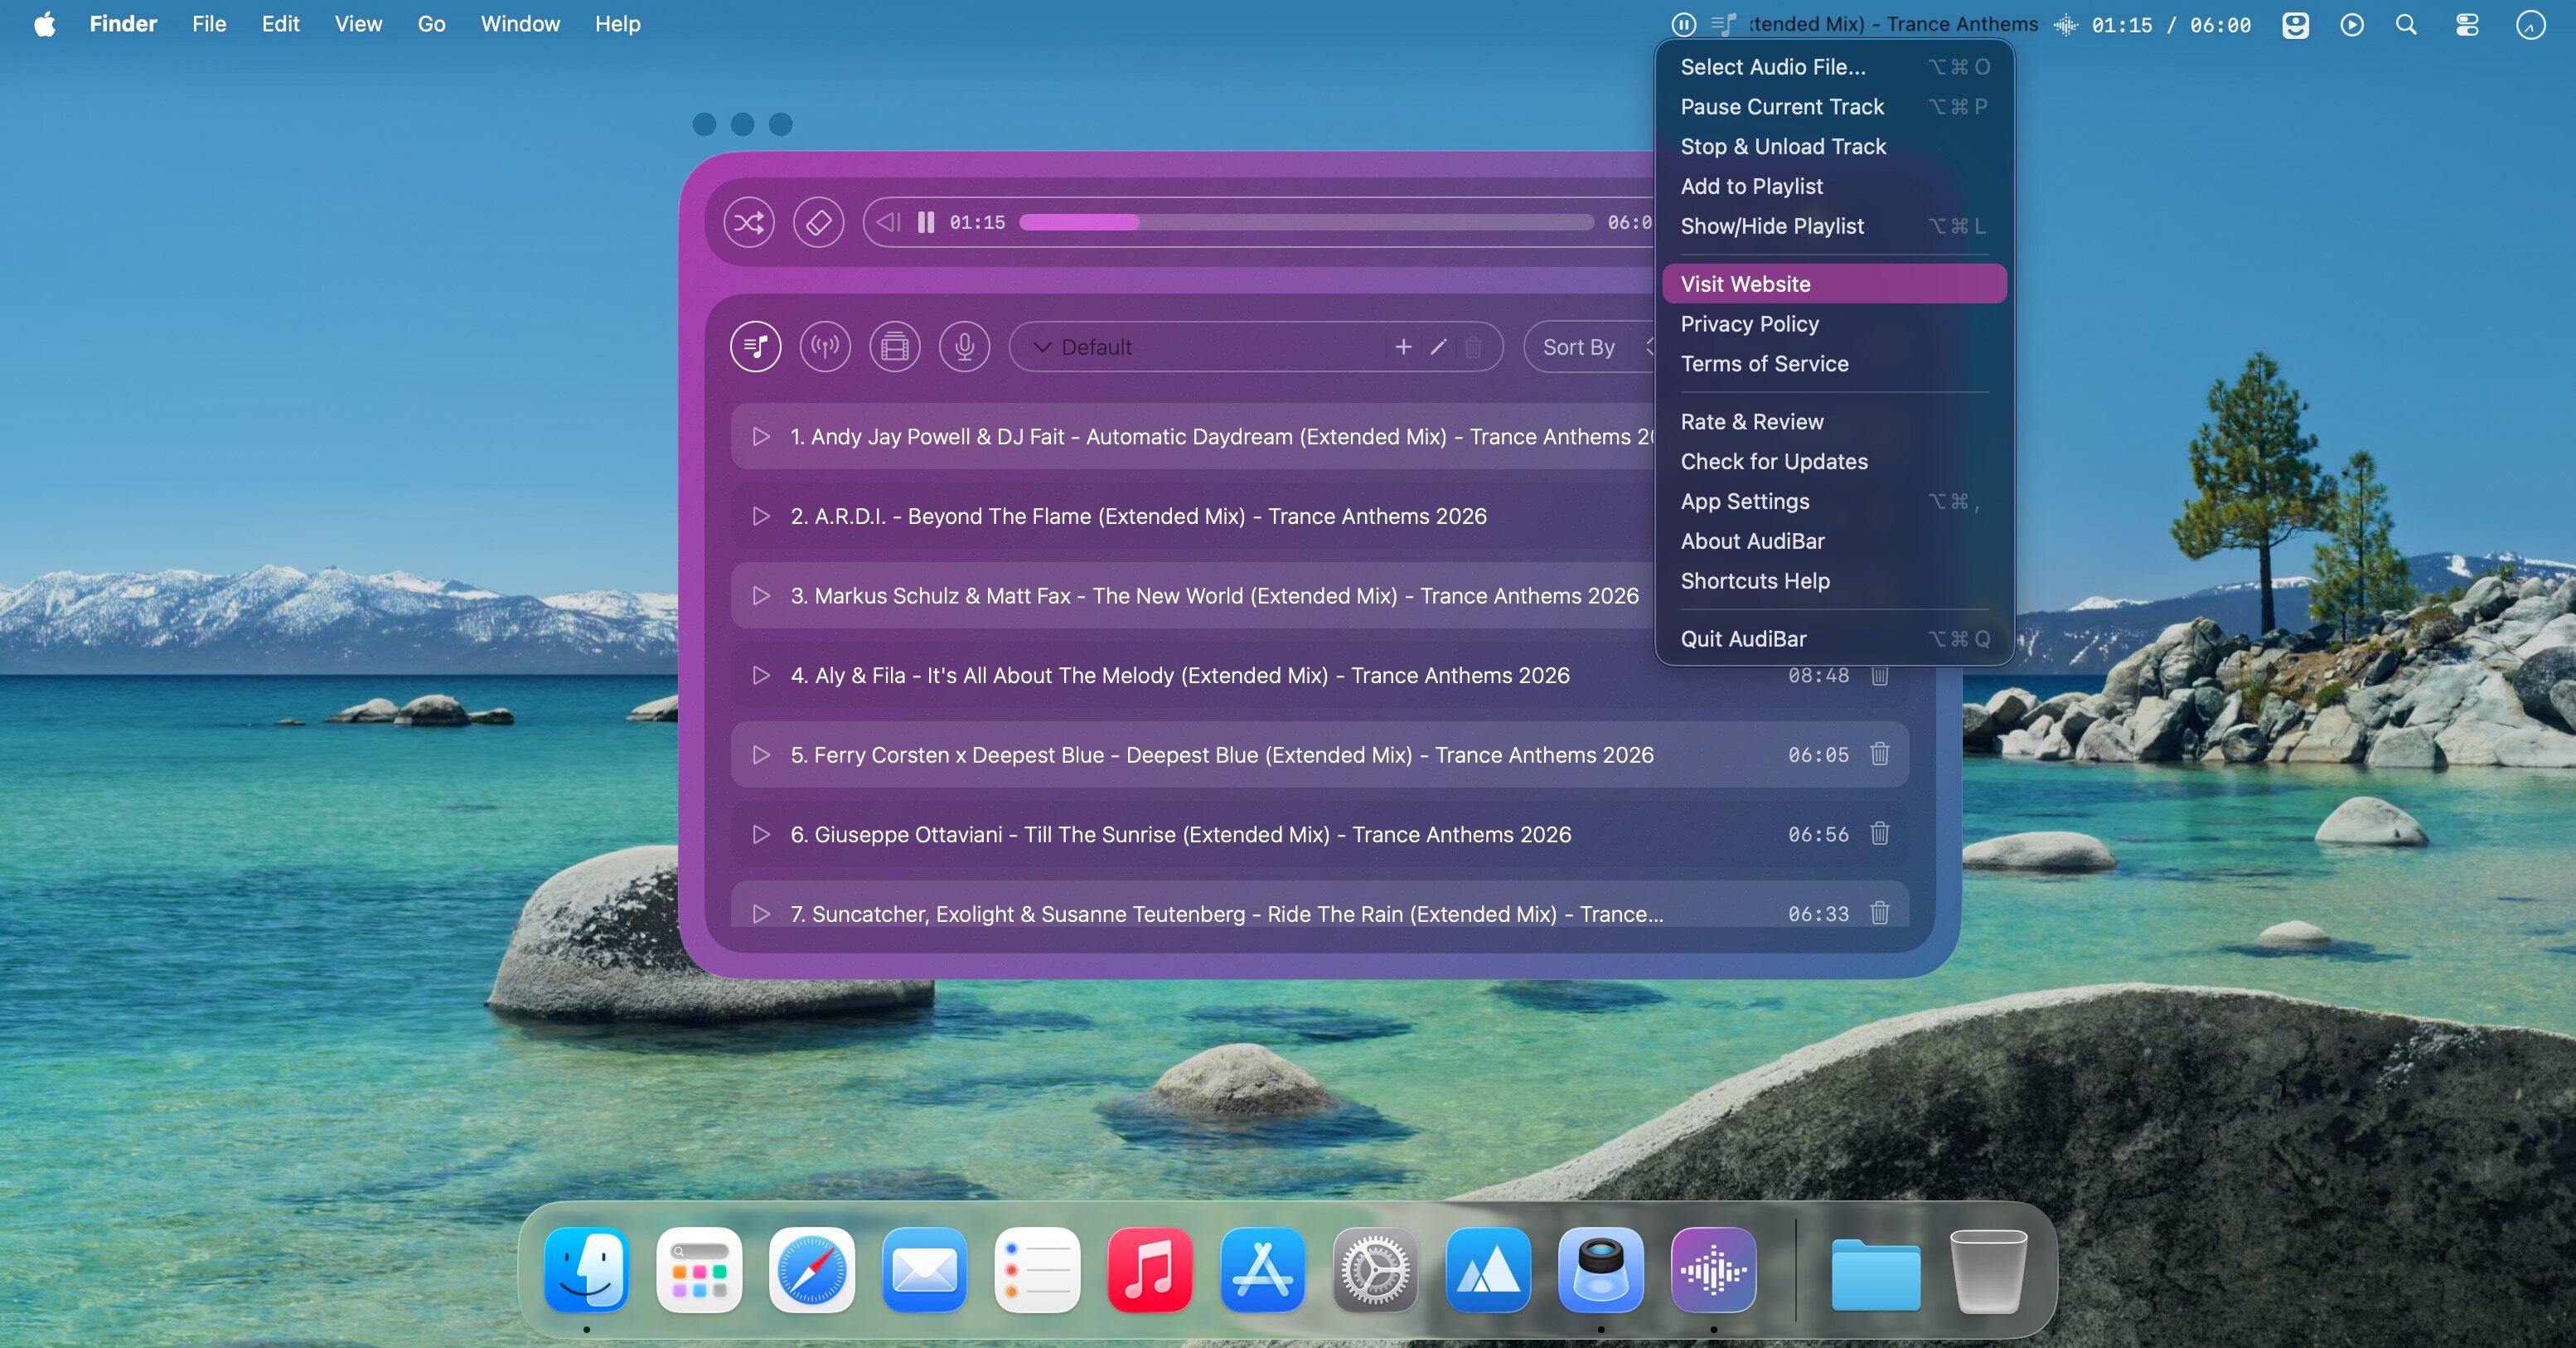Select the music playlist tab icon

coord(756,347)
